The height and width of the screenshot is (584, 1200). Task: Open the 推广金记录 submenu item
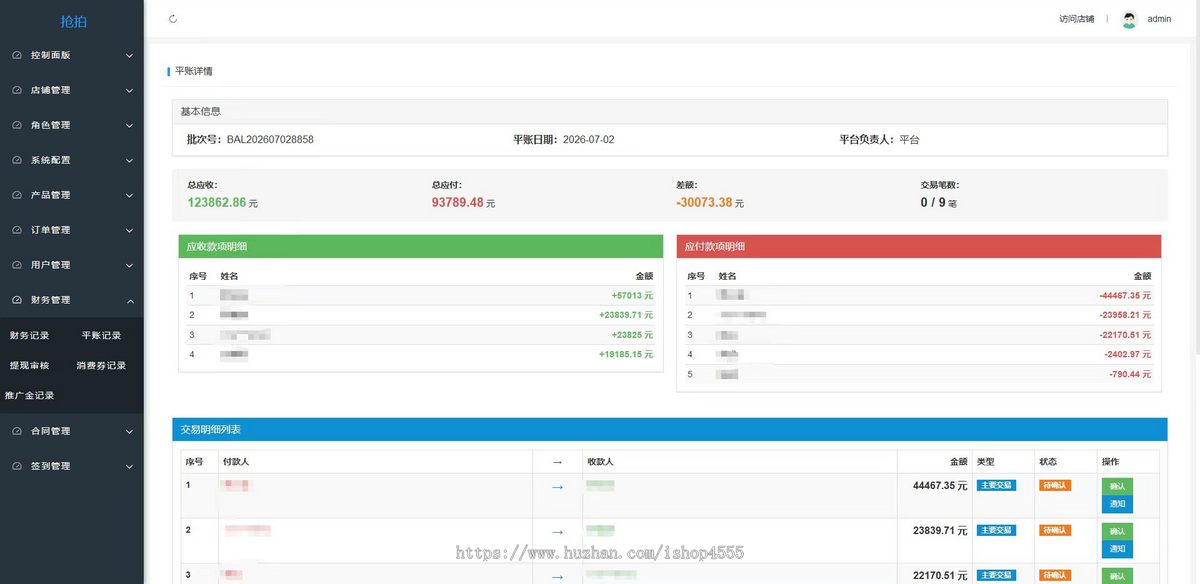[x=29, y=395]
